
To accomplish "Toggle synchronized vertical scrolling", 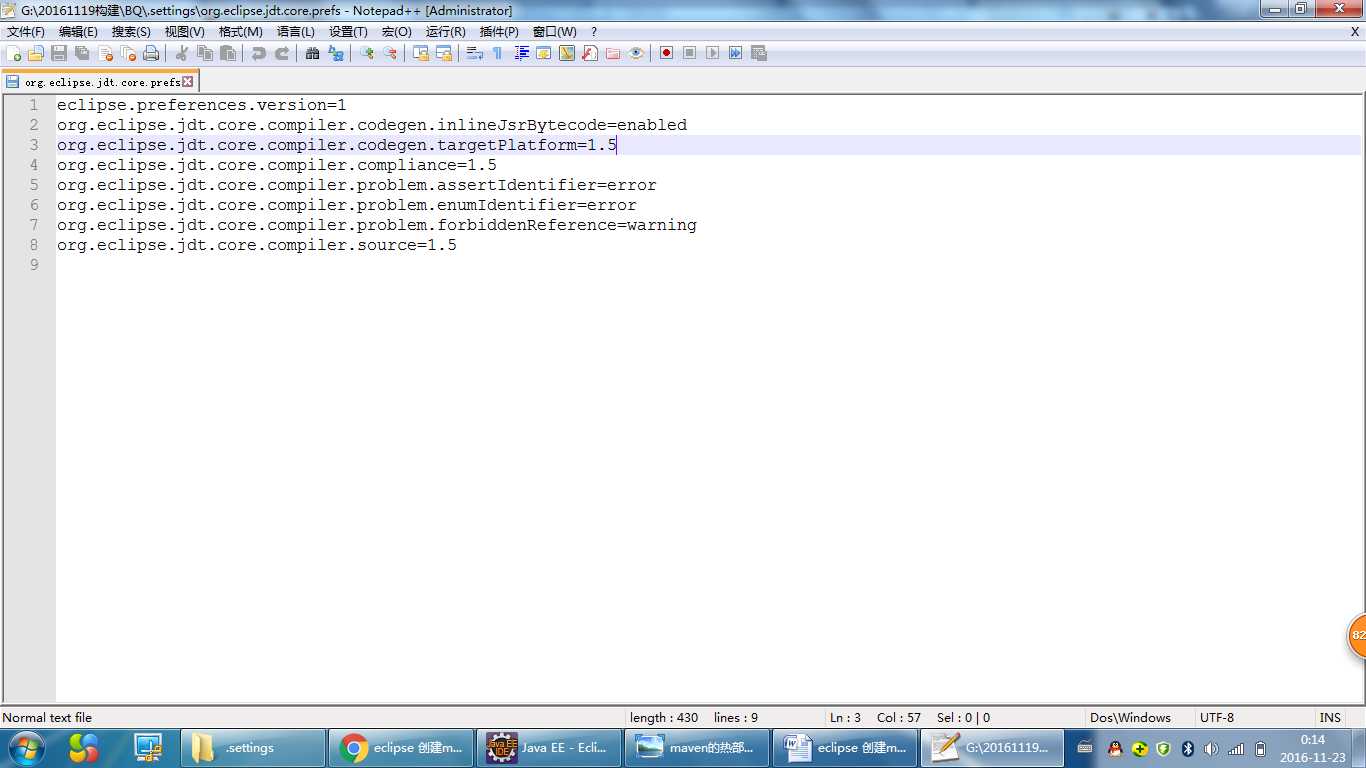I will [420, 53].
